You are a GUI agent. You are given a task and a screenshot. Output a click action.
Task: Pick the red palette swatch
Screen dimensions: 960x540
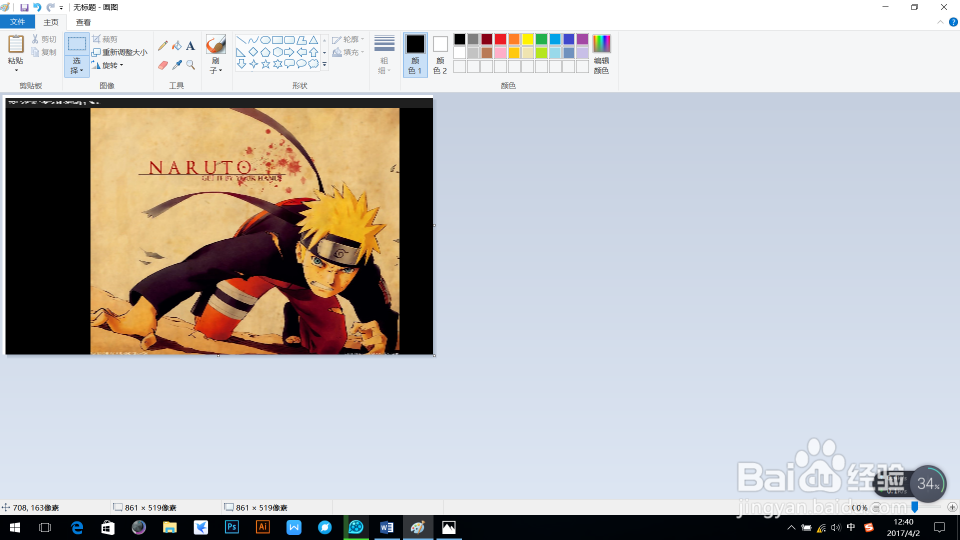point(500,39)
